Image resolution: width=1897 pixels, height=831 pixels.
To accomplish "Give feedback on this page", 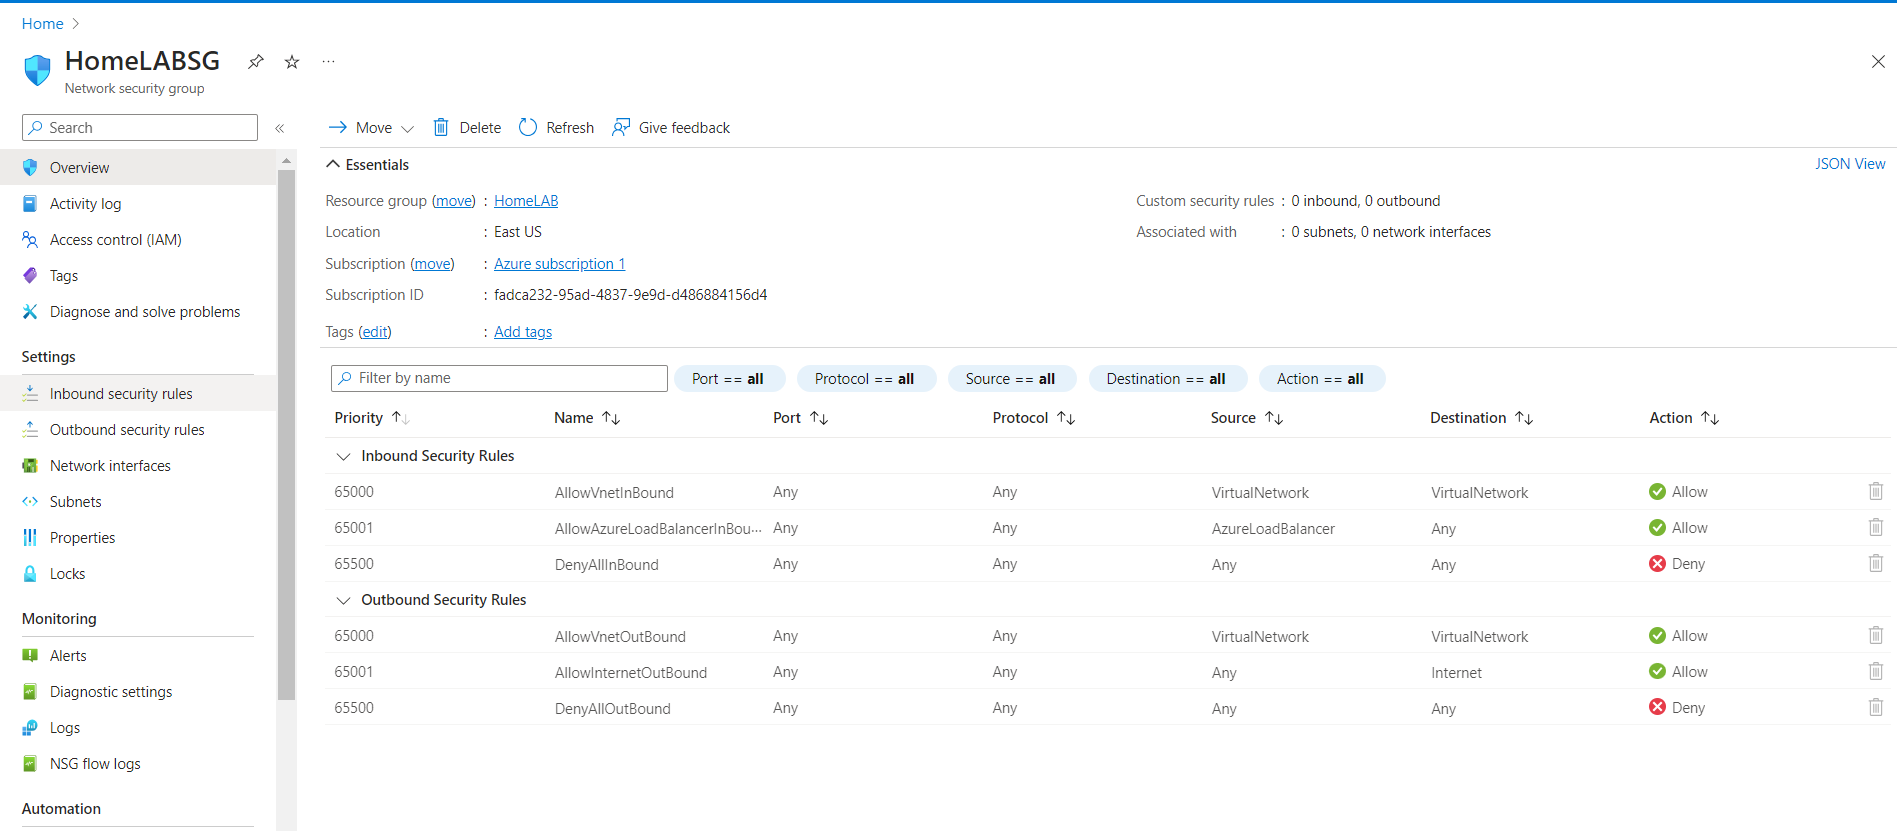I will click(x=671, y=127).
